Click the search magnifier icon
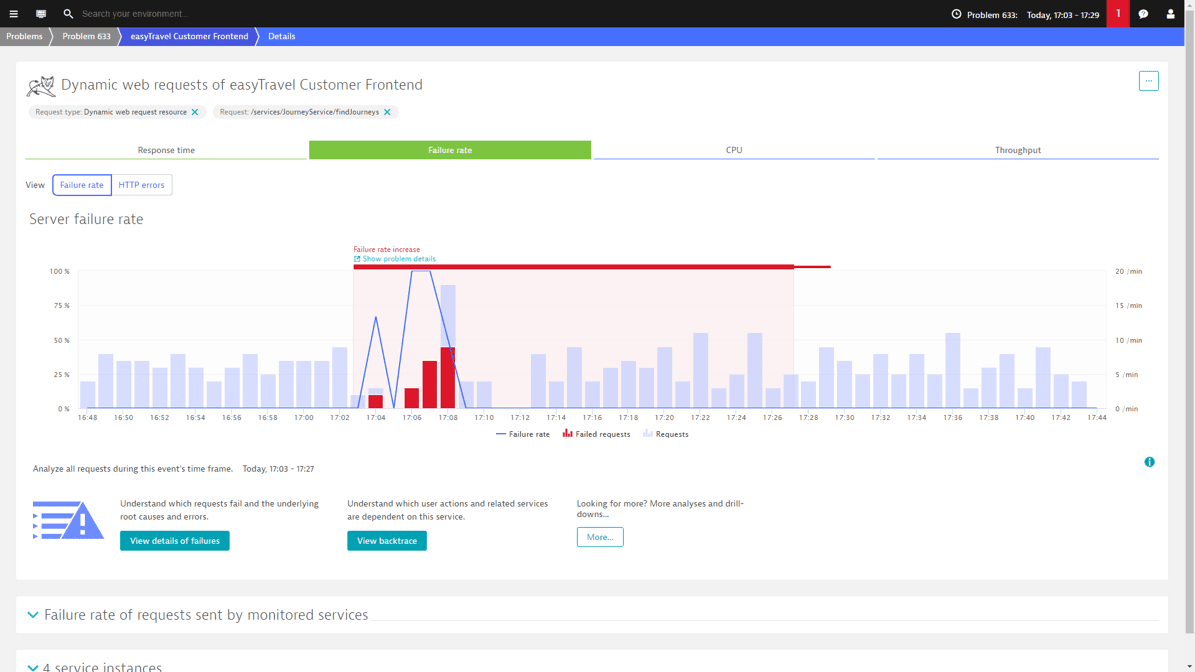The width and height of the screenshot is (1195, 672). [68, 14]
